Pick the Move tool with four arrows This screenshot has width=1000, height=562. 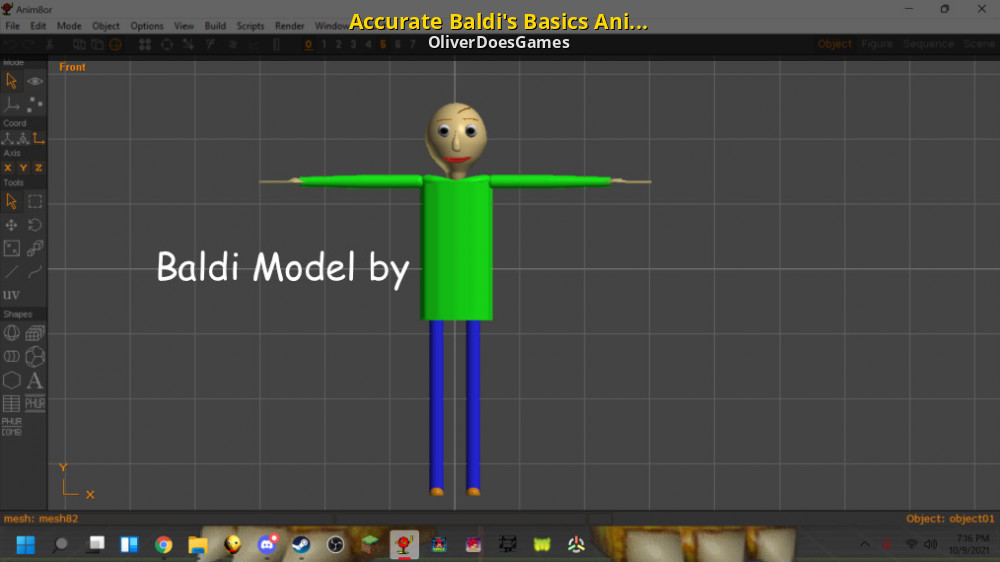click(x=11, y=225)
